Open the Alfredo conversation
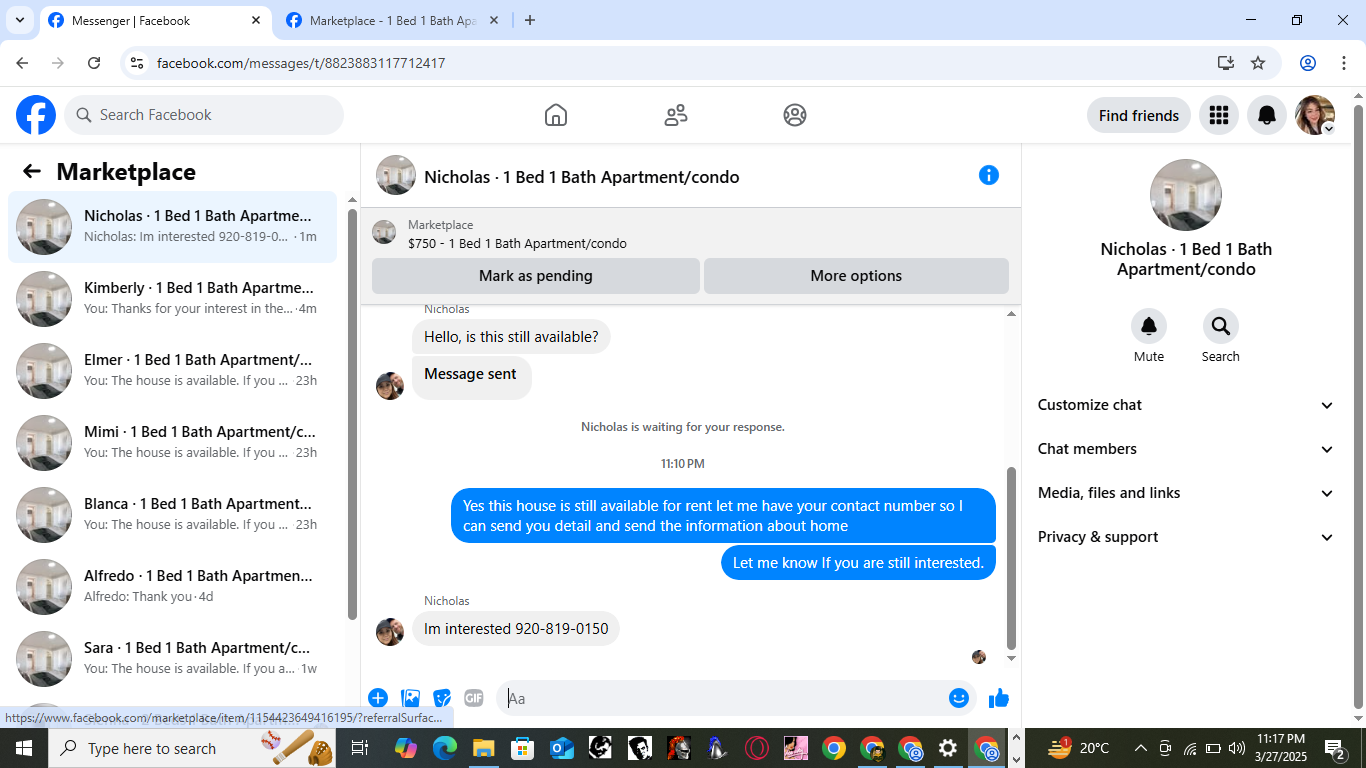The width and height of the screenshot is (1366, 768). coord(173,586)
